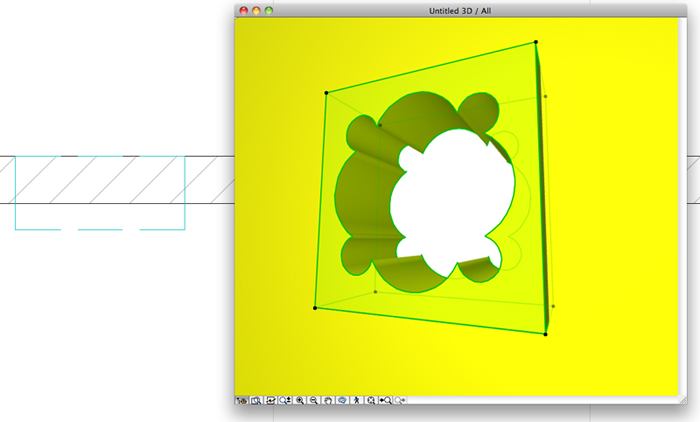Select the bottom-right corner node of the green box
Viewport: 700px width, 422px height.
tap(546, 334)
